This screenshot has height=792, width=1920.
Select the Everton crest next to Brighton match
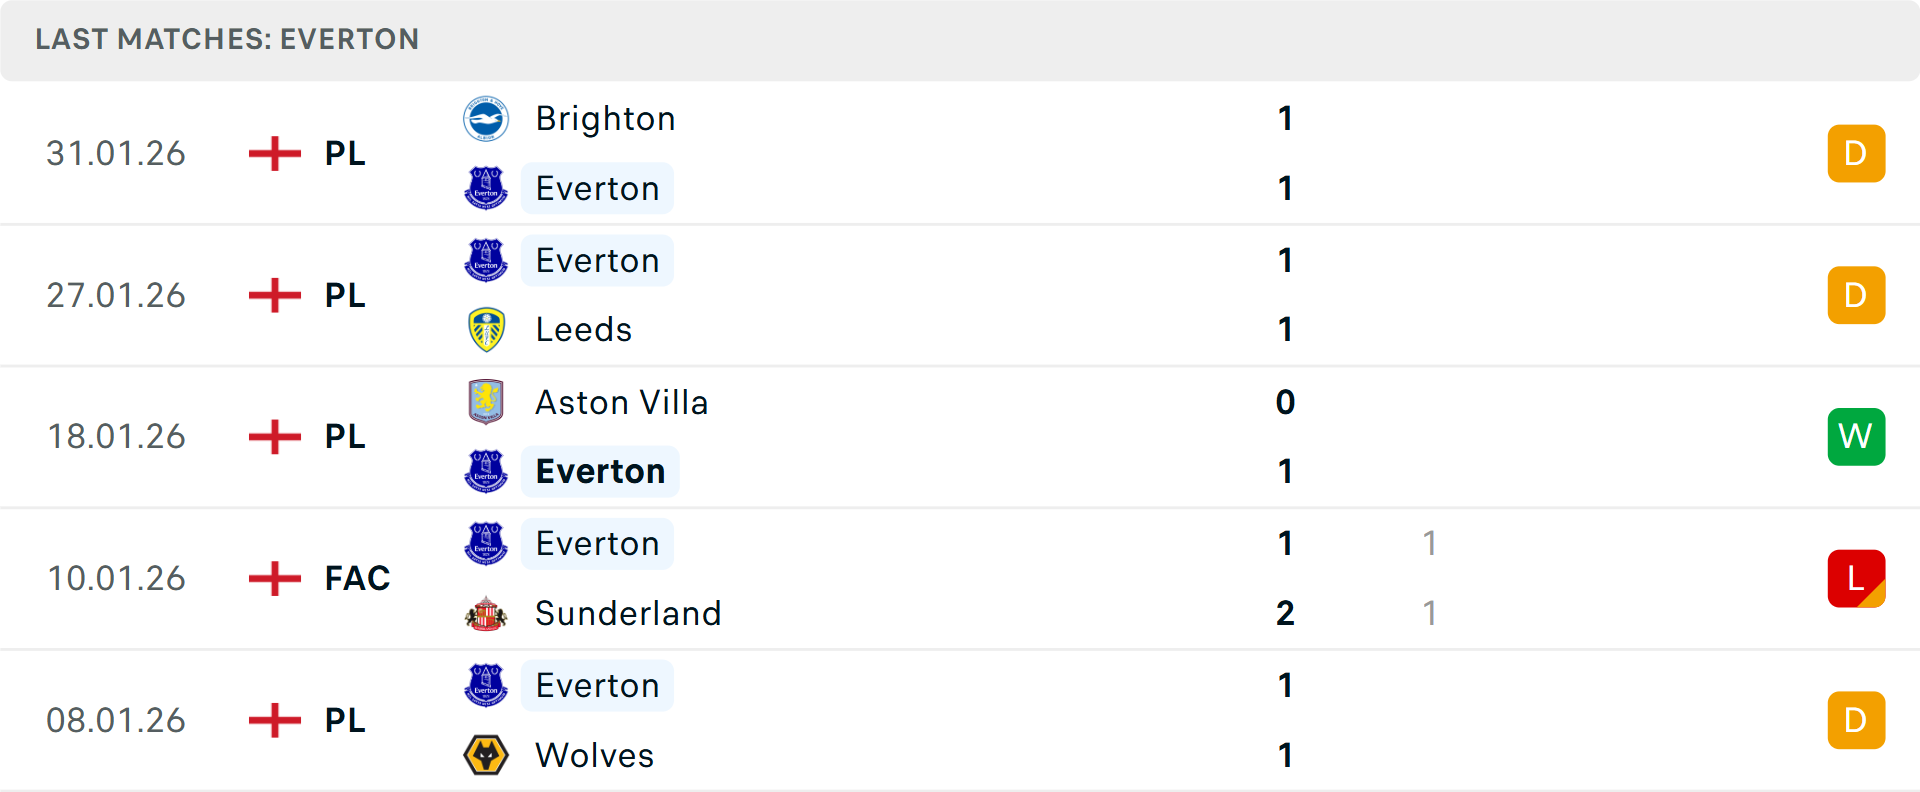pyautogui.click(x=486, y=188)
